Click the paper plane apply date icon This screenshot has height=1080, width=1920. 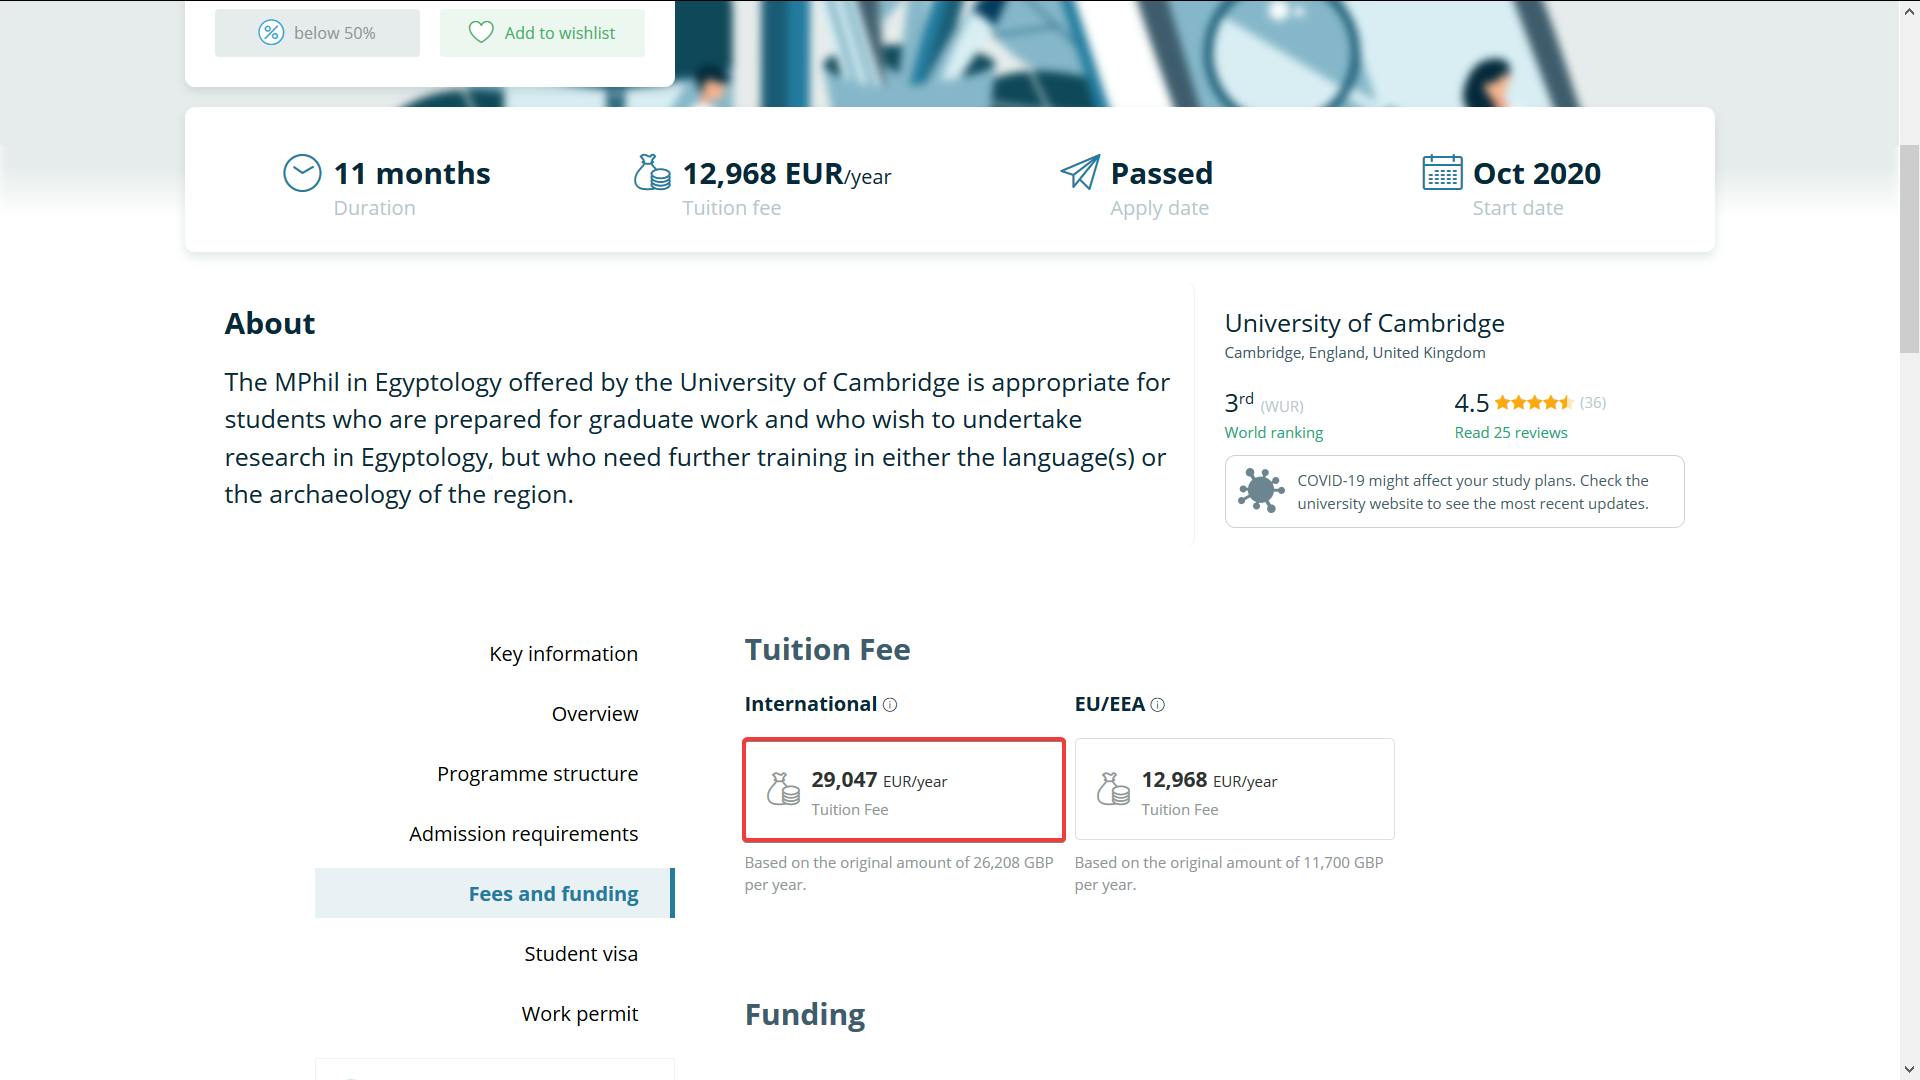pos(1080,172)
